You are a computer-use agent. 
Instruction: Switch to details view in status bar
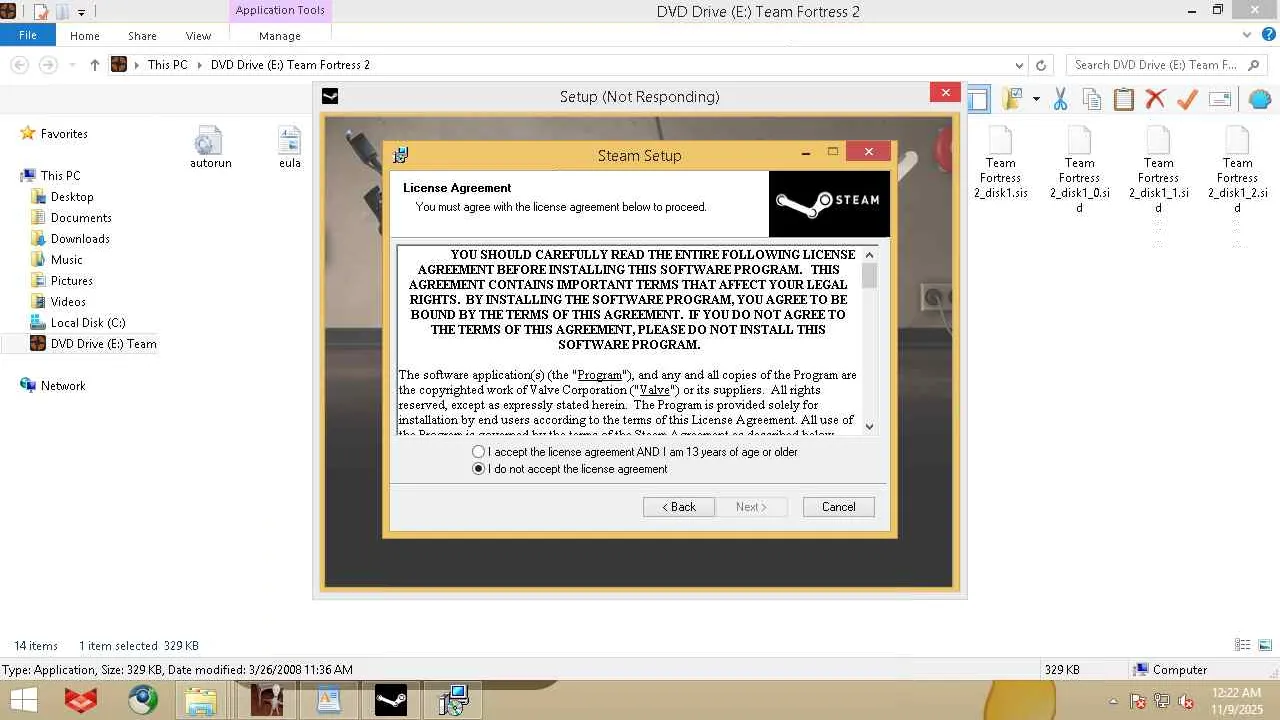[x=1243, y=646]
